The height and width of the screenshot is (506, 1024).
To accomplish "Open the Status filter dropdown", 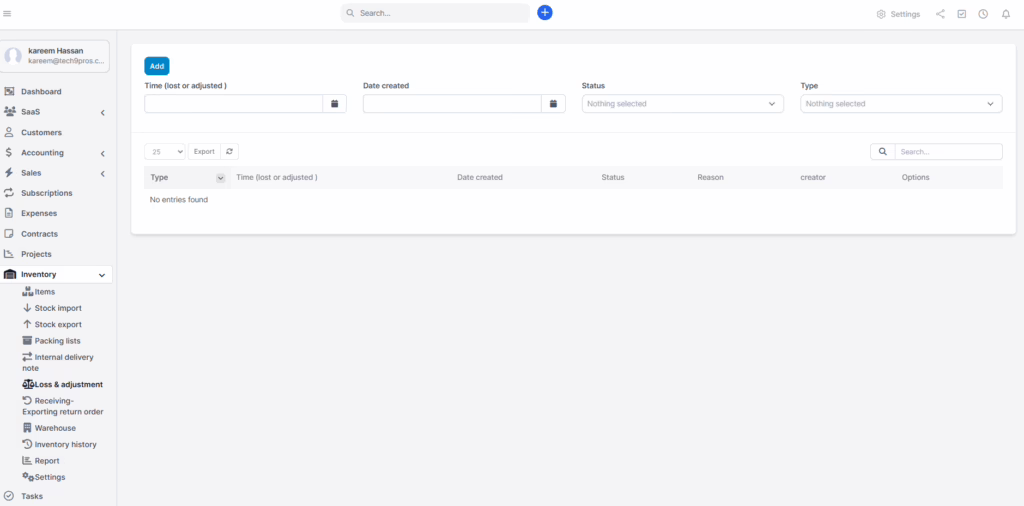I will point(682,104).
